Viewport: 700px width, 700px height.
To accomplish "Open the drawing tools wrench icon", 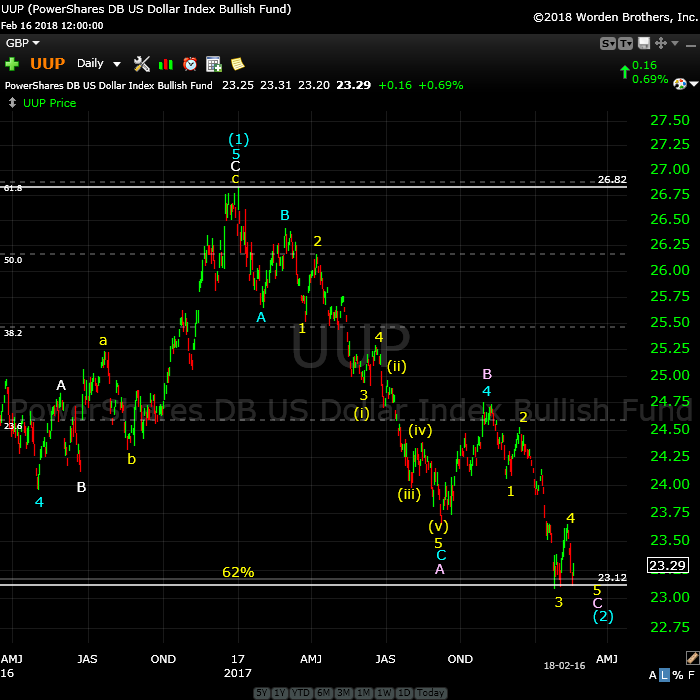I will tap(142, 64).
